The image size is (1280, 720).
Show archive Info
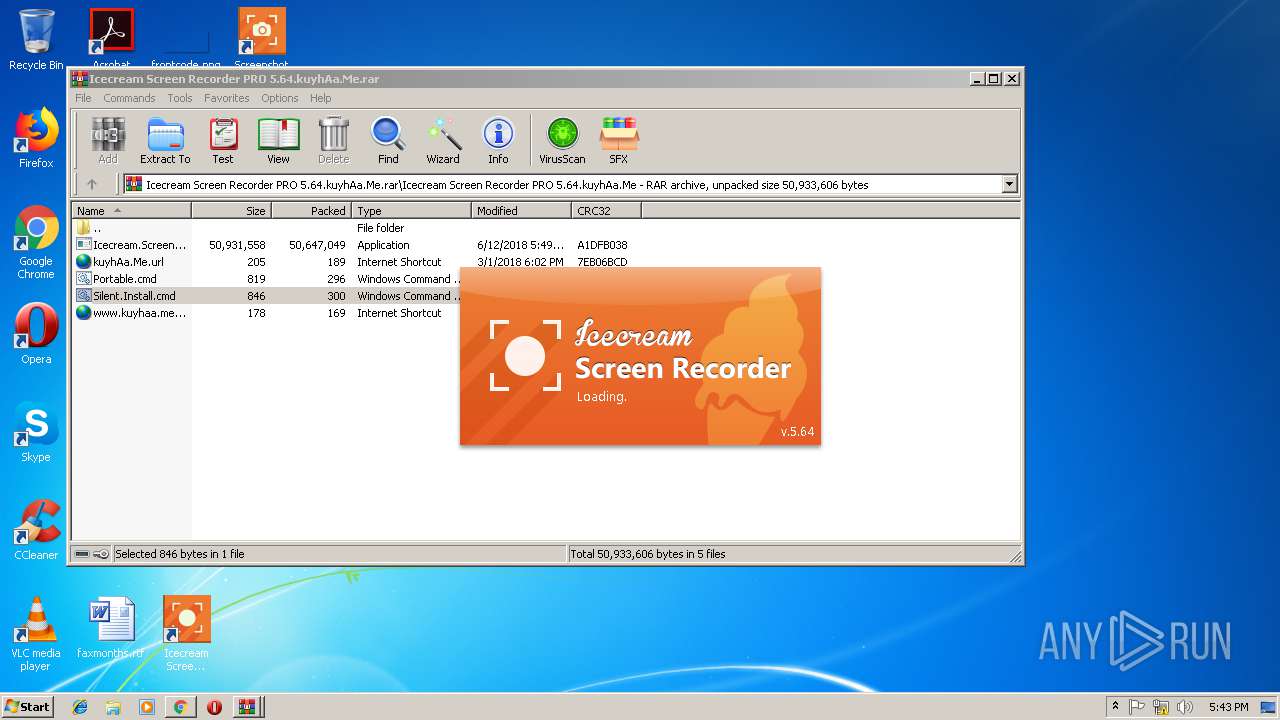click(x=498, y=141)
